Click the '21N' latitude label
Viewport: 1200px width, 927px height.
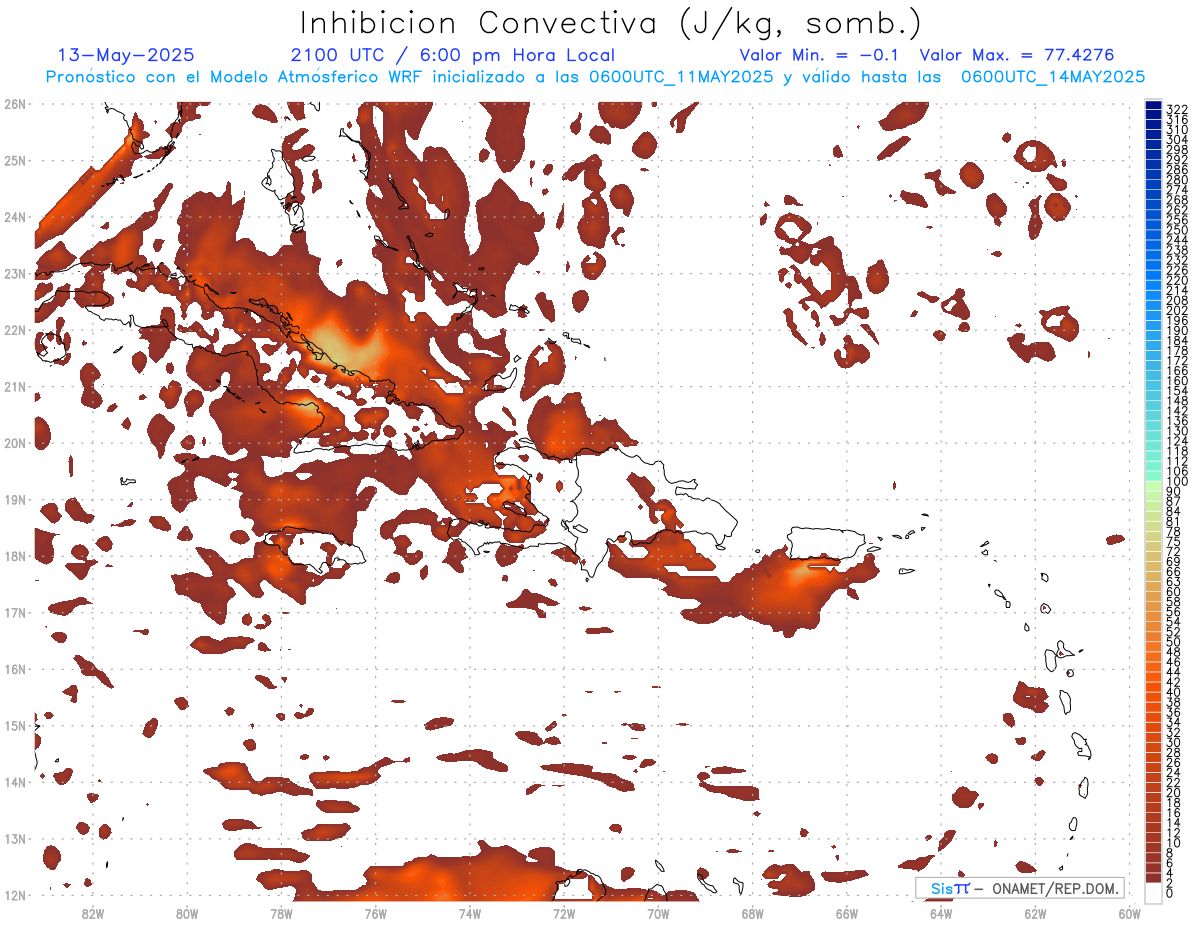tap(14, 386)
